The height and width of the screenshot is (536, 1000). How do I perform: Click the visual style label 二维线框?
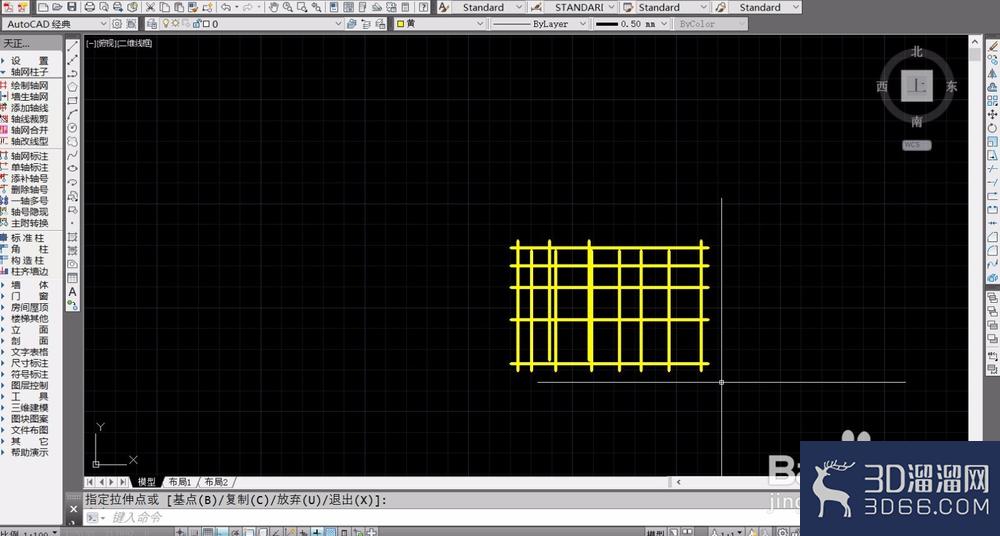point(135,43)
